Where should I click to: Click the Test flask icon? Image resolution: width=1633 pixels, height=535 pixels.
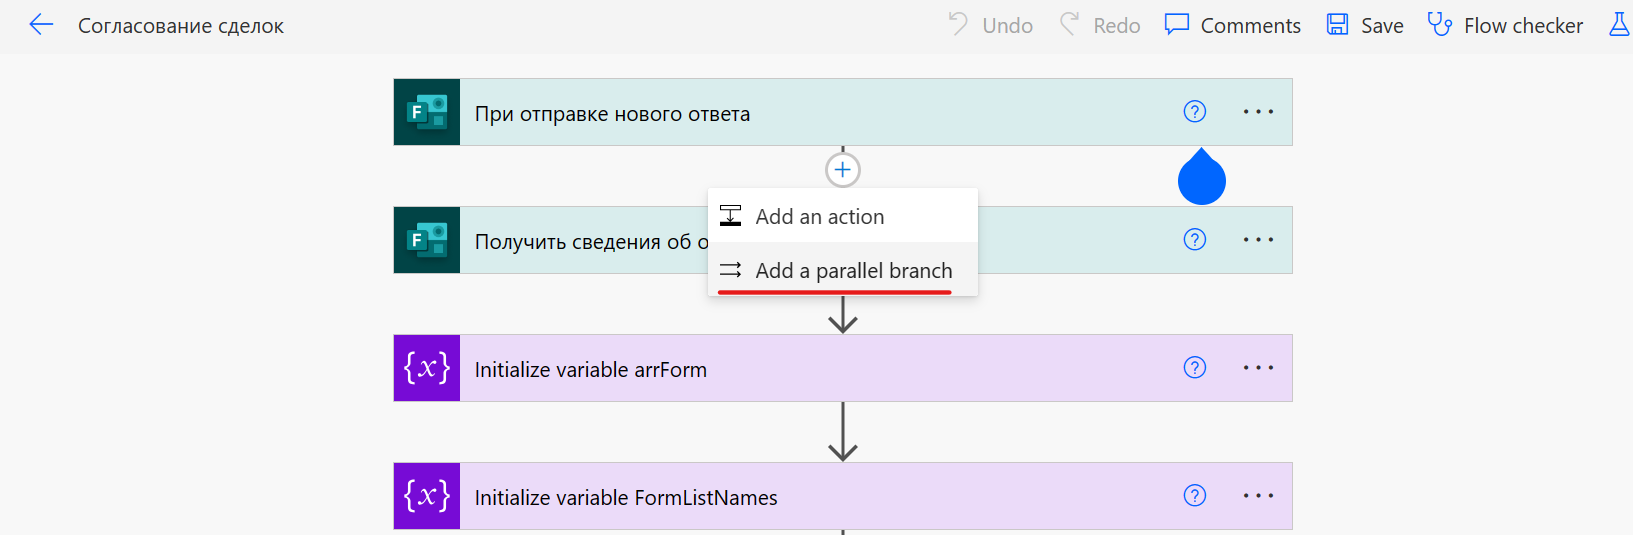pyautogui.click(x=1619, y=25)
